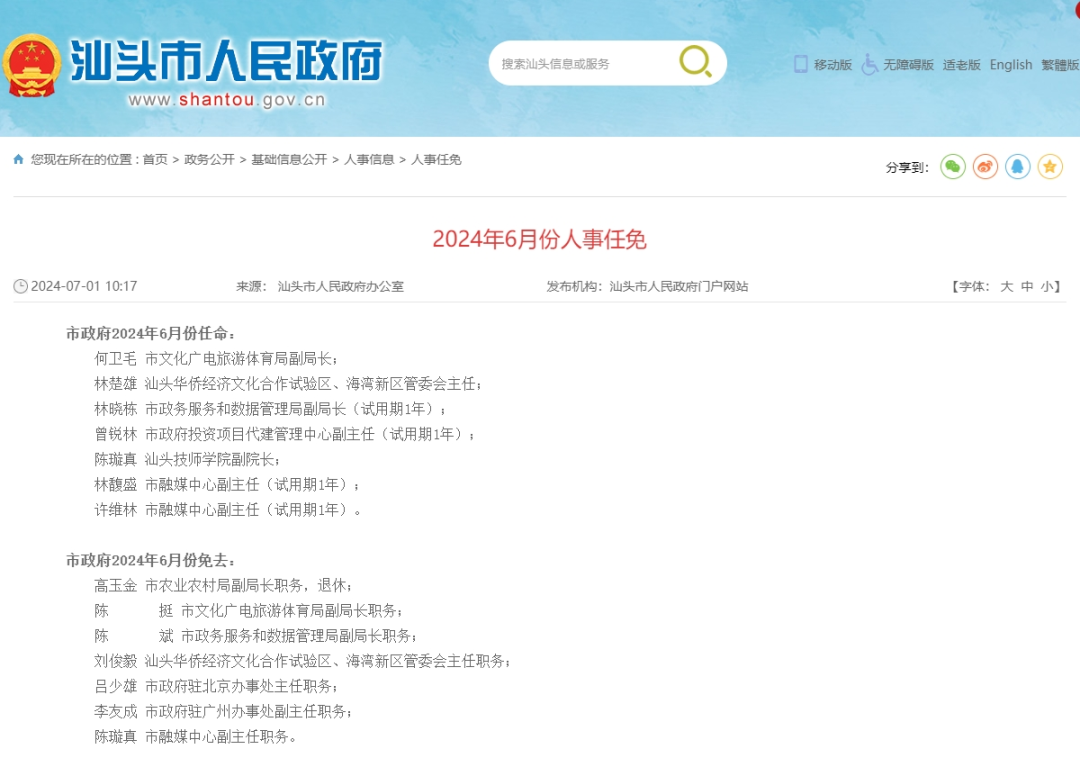Click the magnifier search icon
Viewport: 1080px width, 758px height.
[695, 62]
